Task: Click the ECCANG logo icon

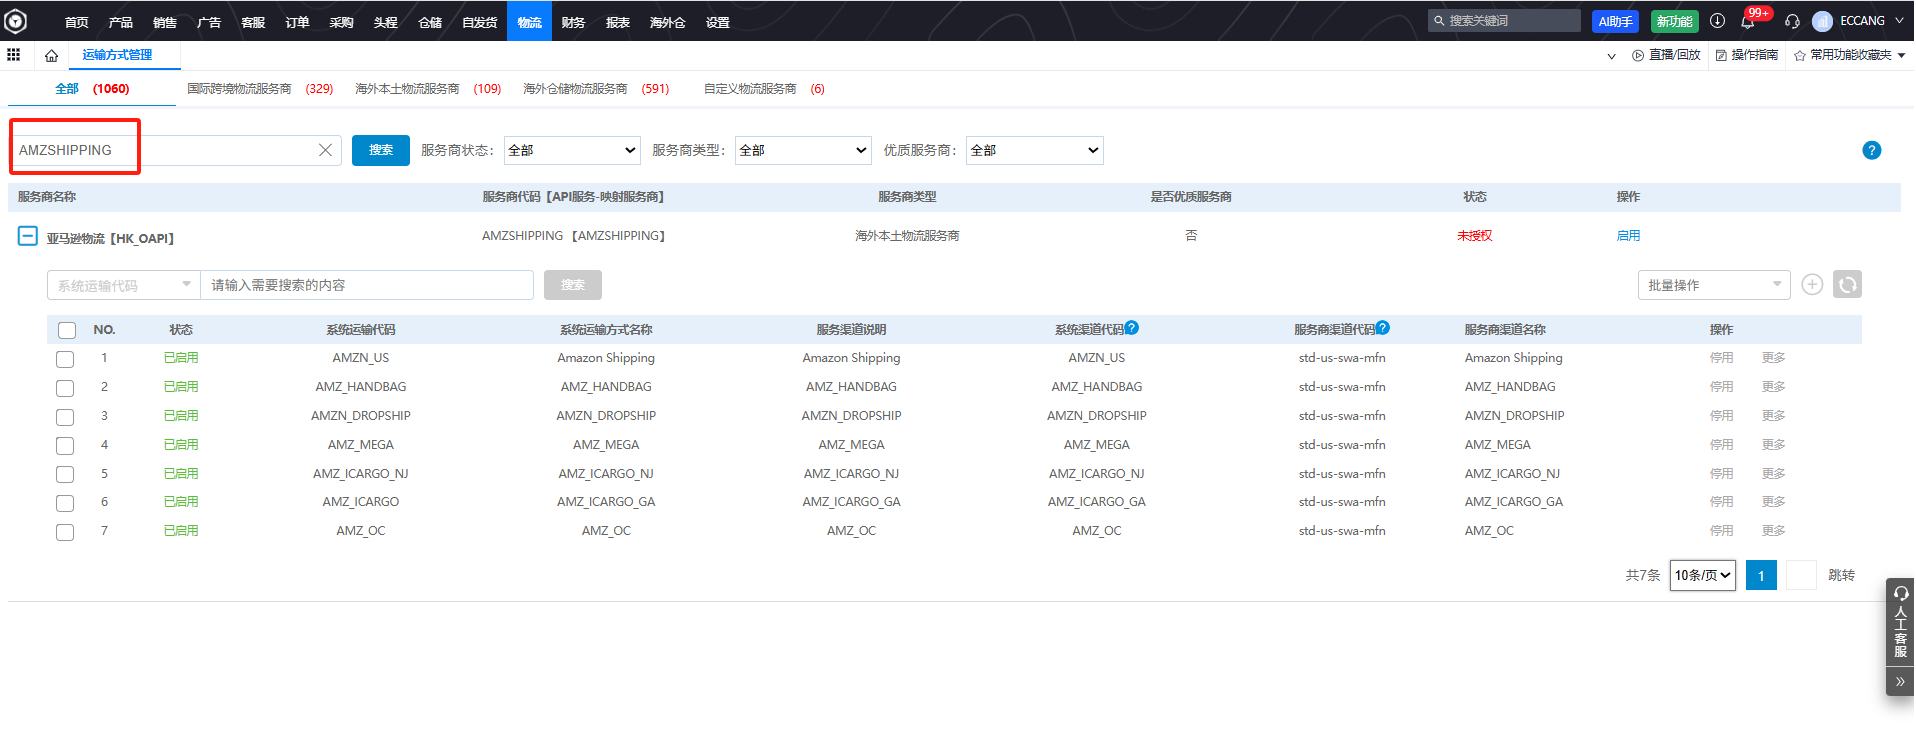Action: (16, 20)
